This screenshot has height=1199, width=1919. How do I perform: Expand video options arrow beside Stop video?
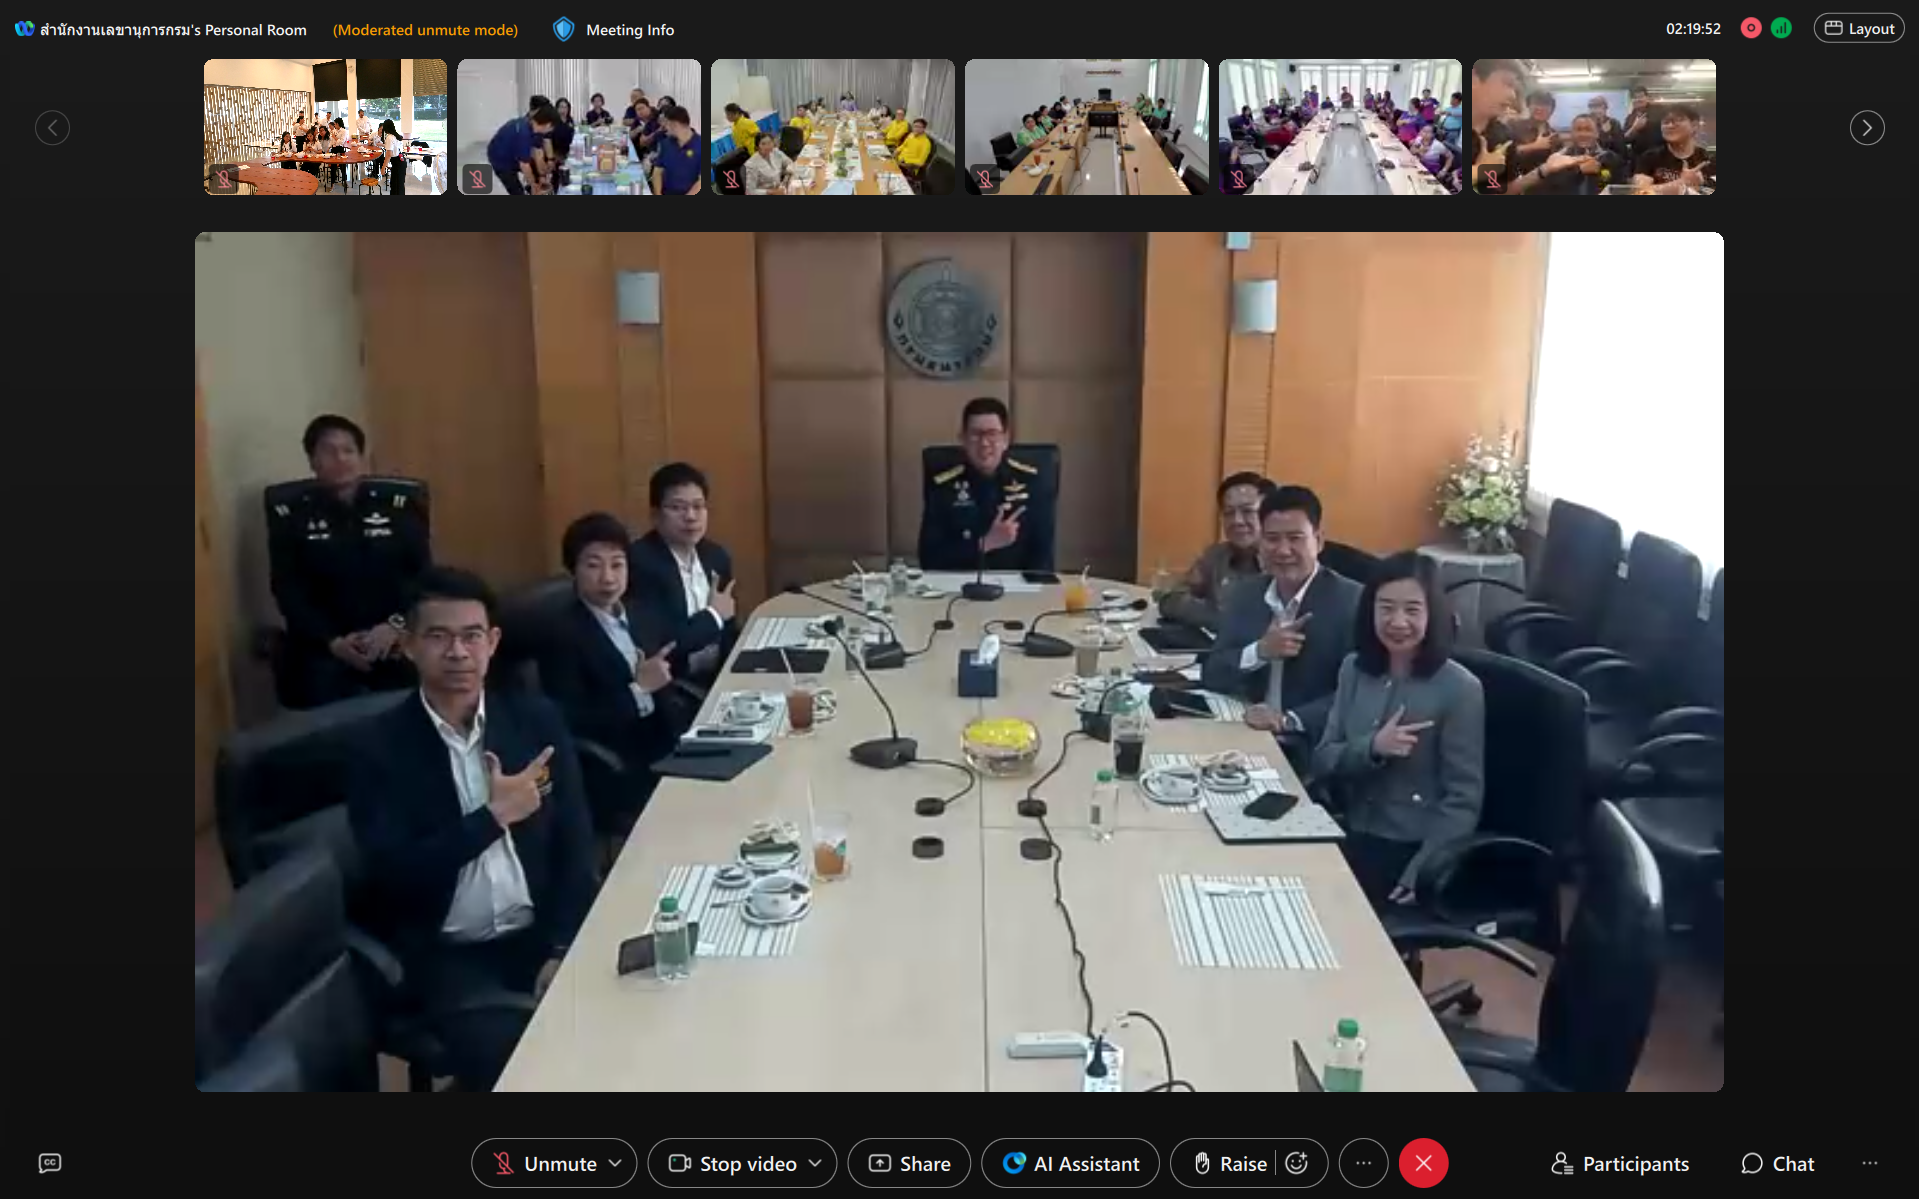(815, 1163)
